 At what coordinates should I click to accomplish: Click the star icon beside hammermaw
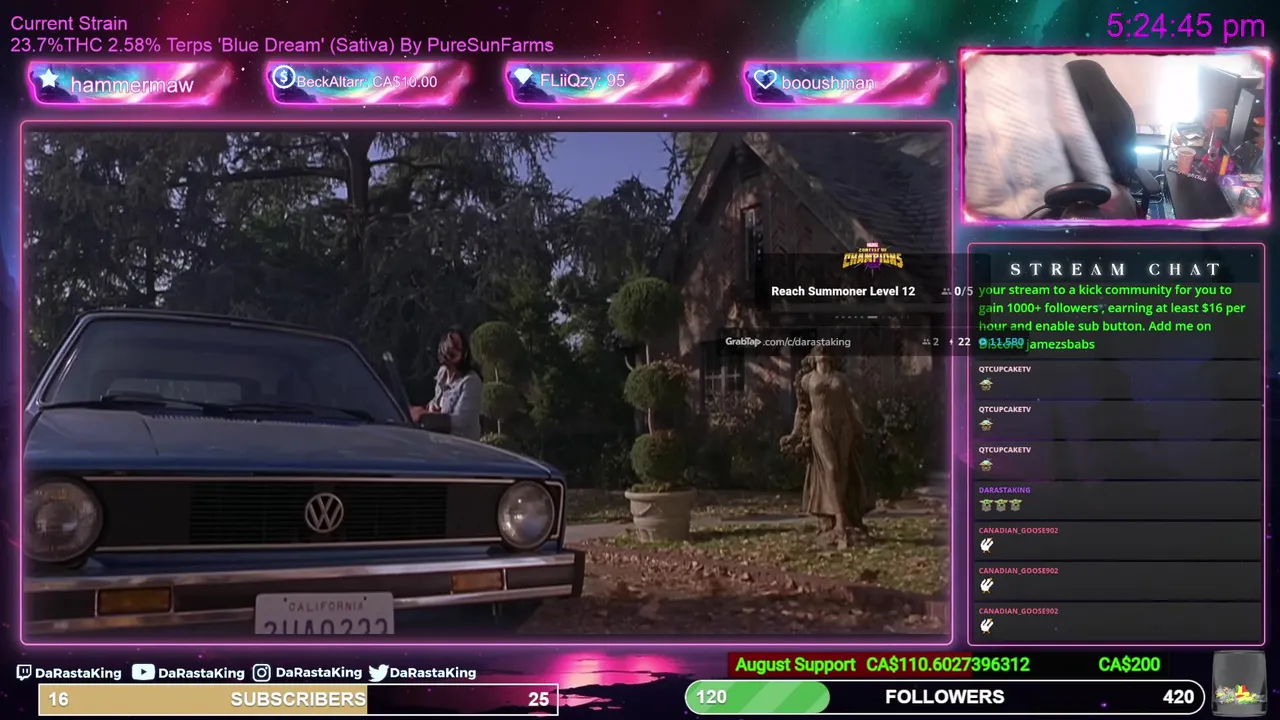[x=49, y=80]
